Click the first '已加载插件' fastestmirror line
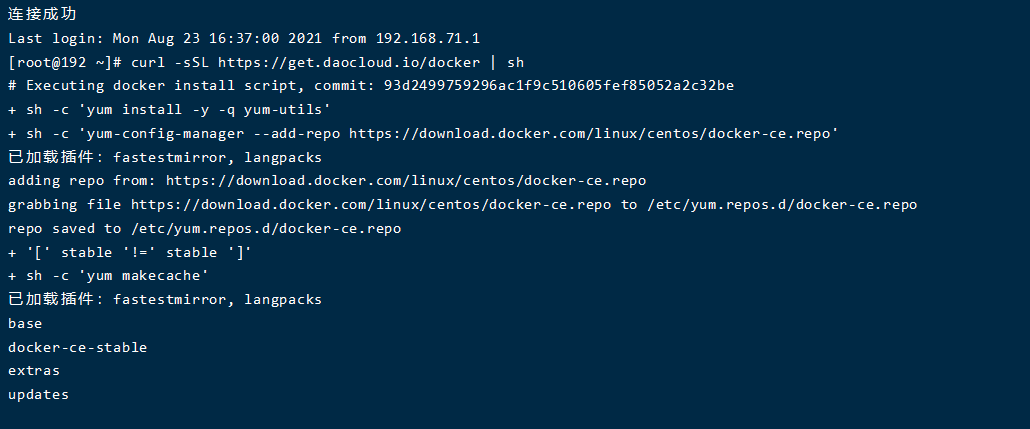The width and height of the screenshot is (1030, 429). click(165, 158)
